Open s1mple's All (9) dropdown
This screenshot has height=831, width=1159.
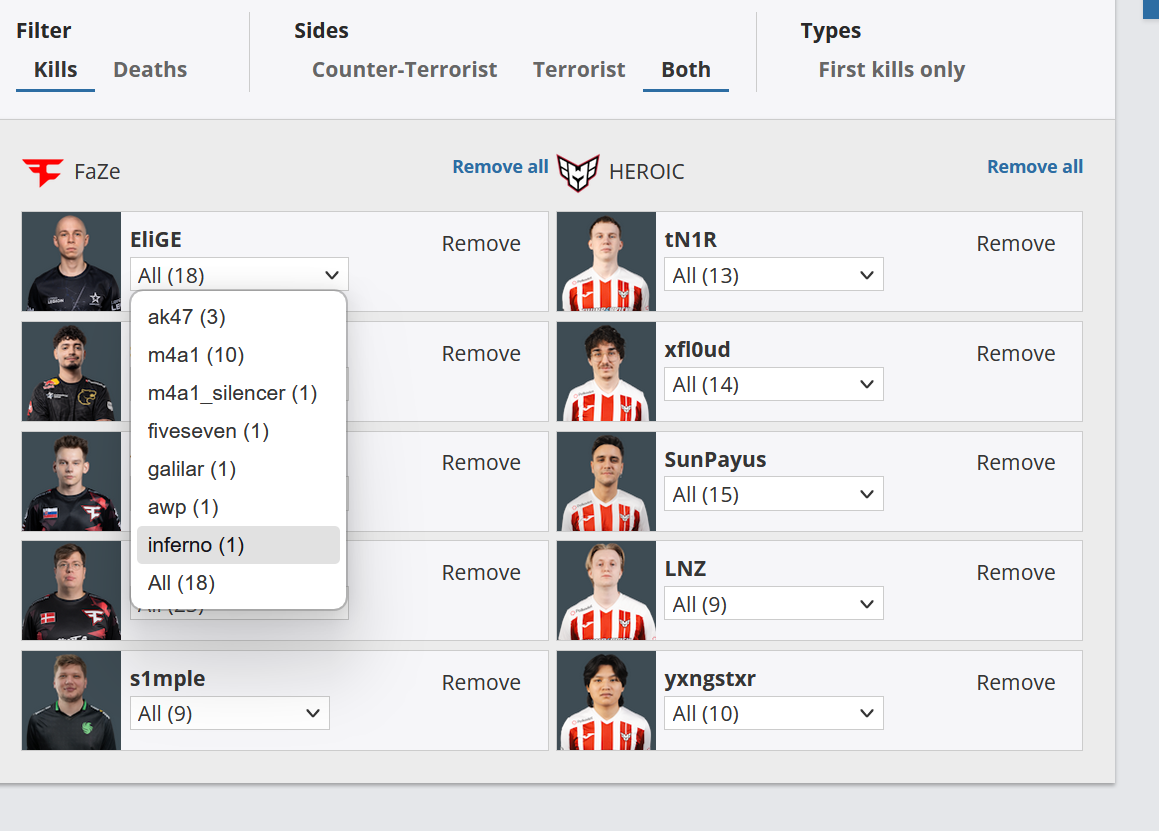pyautogui.click(x=229, y=714)
